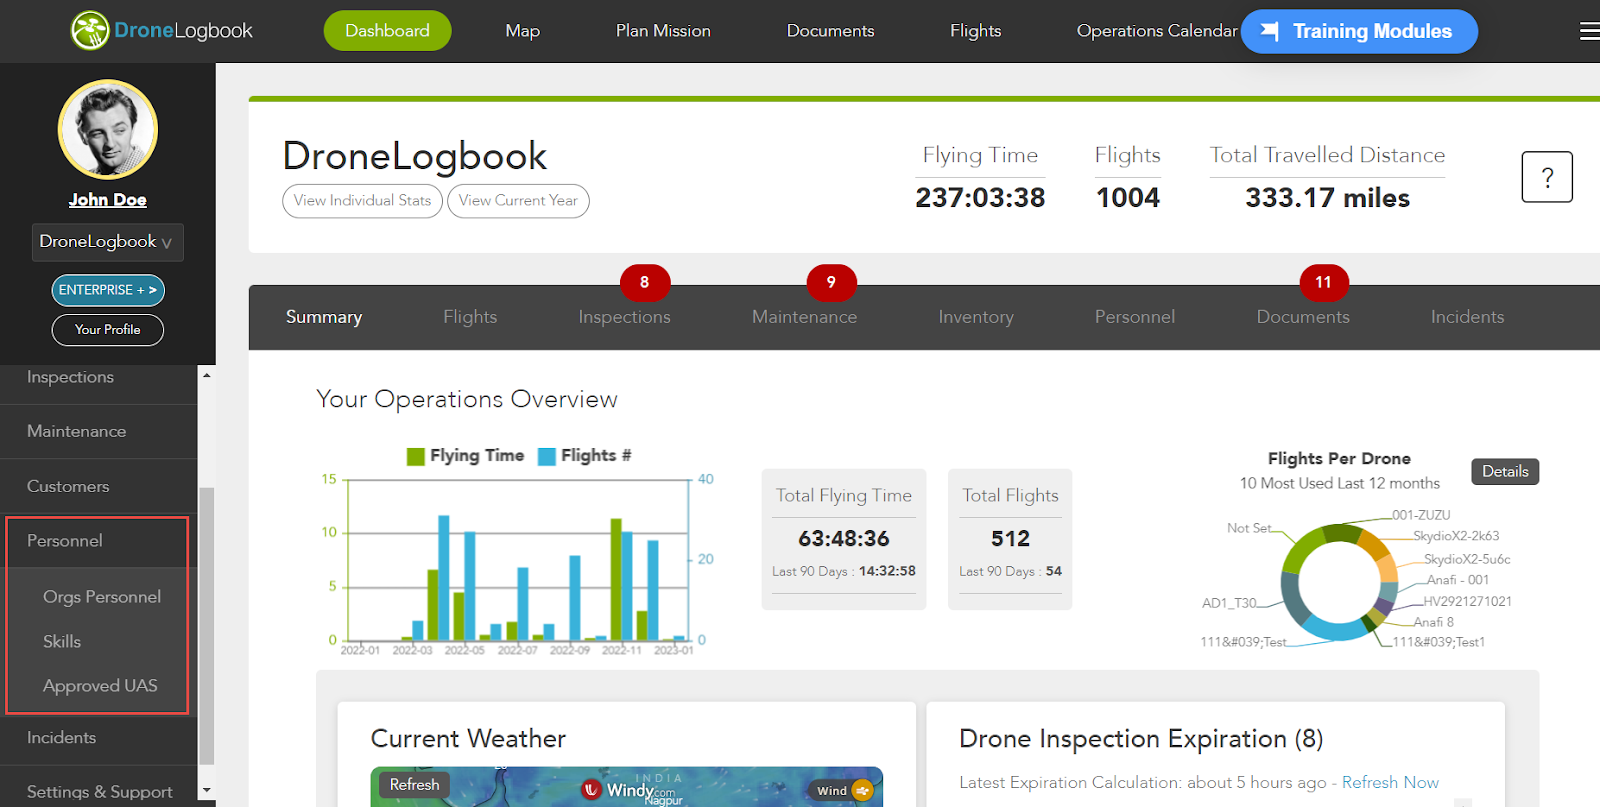This screenshot has height=807, width=1600.
Task: Click the Anafi - 001 drone label
Action: point(1458,580)
